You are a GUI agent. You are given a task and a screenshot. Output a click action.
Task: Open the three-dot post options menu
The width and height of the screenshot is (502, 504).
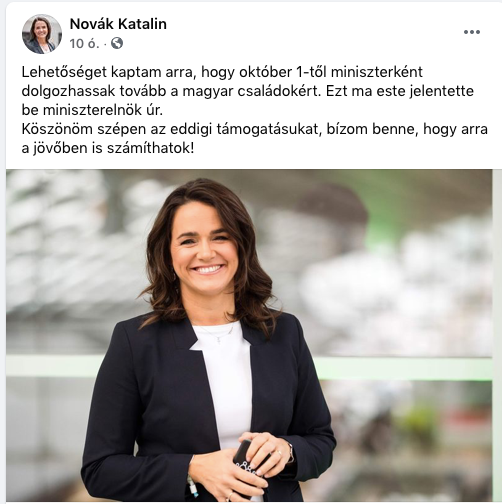tap(472, 32)
